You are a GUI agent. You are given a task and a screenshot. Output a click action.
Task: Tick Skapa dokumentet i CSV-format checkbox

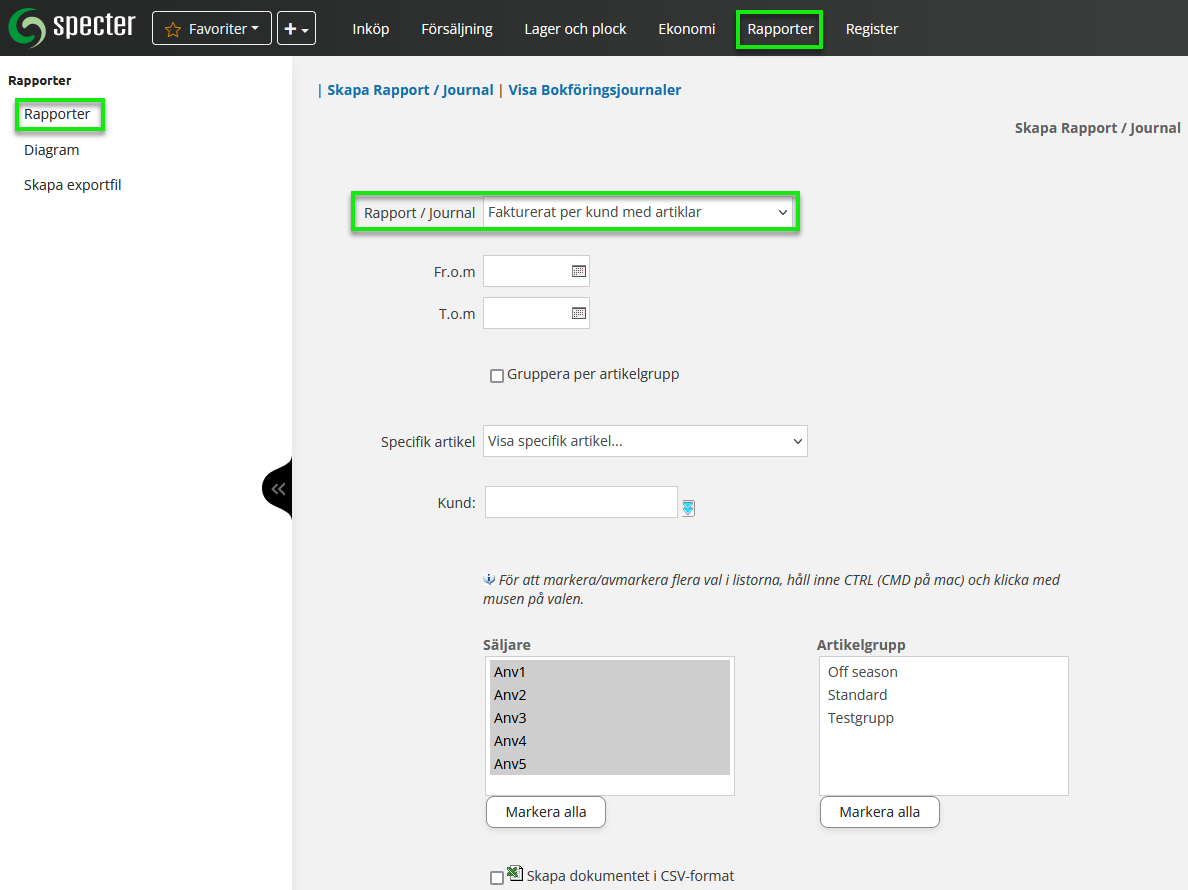point(497,878)
